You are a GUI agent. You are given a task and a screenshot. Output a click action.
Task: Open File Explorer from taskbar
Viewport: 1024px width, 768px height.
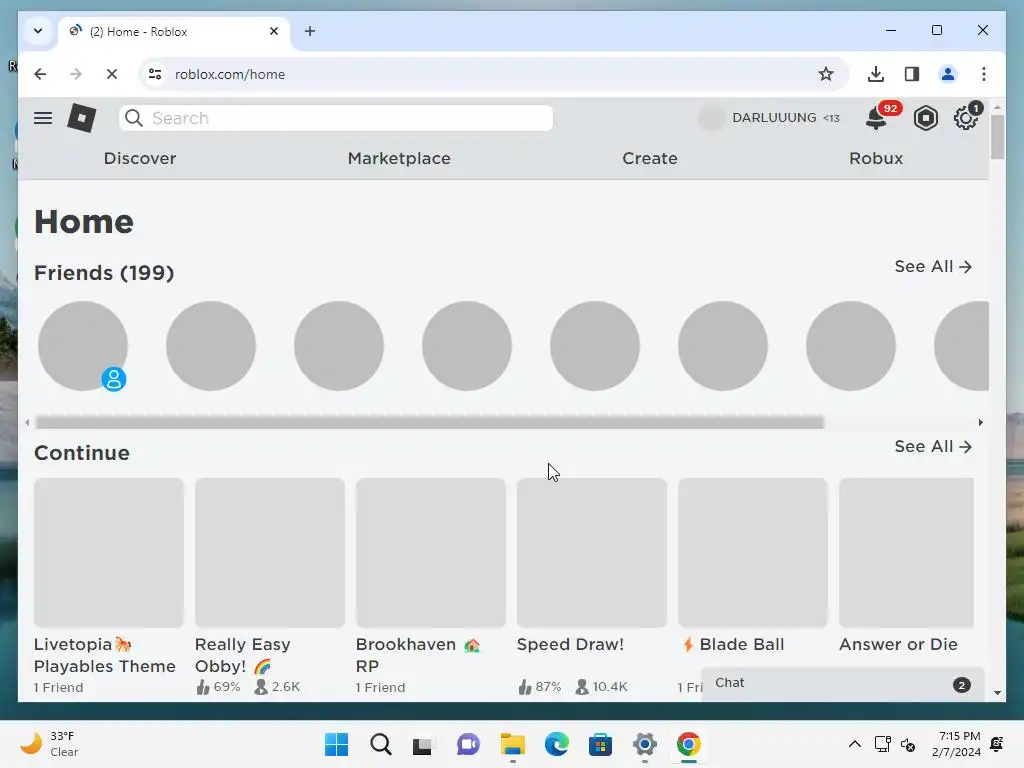coord(513,744)
